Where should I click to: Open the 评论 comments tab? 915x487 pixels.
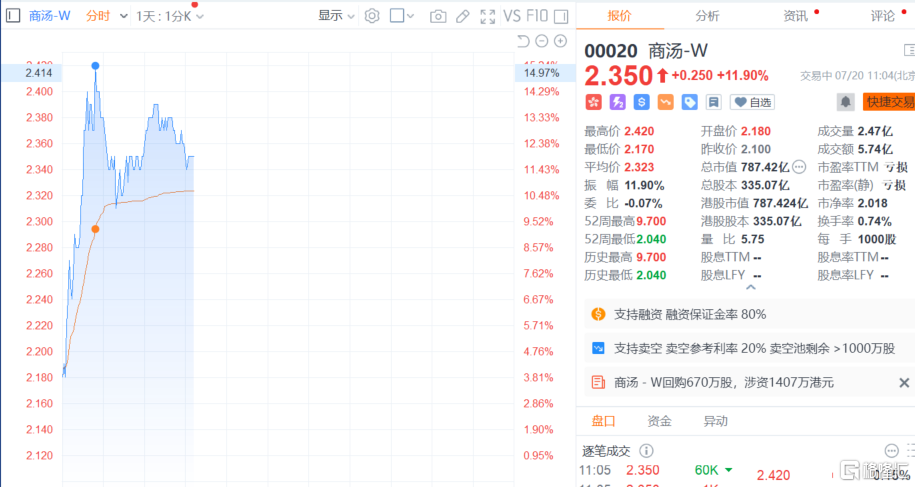point(883,16)
